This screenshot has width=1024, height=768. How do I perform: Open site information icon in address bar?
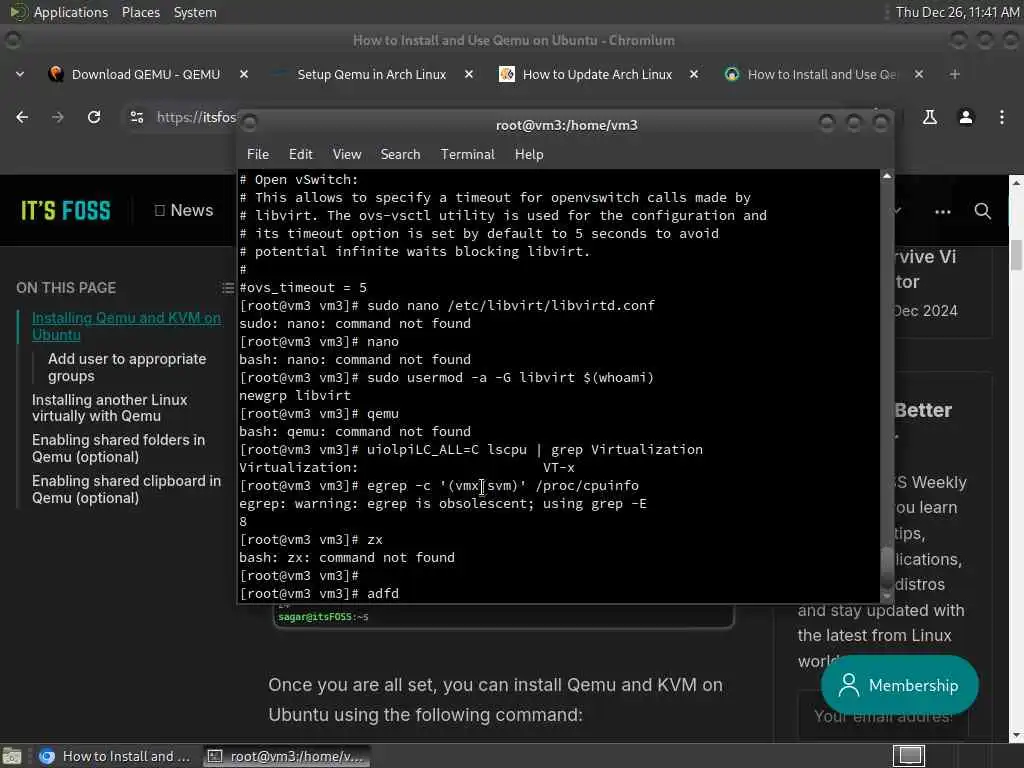click(136, 117)
